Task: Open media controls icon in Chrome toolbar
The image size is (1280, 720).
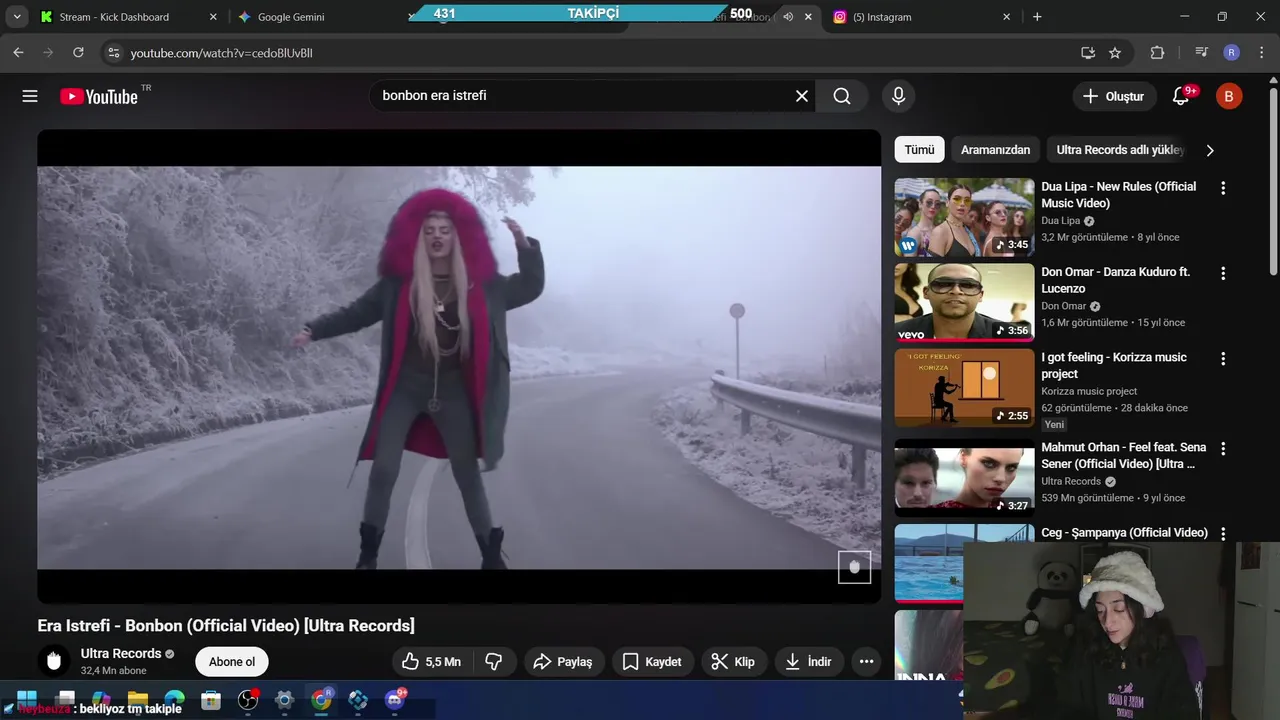Action: [1201, 53]
